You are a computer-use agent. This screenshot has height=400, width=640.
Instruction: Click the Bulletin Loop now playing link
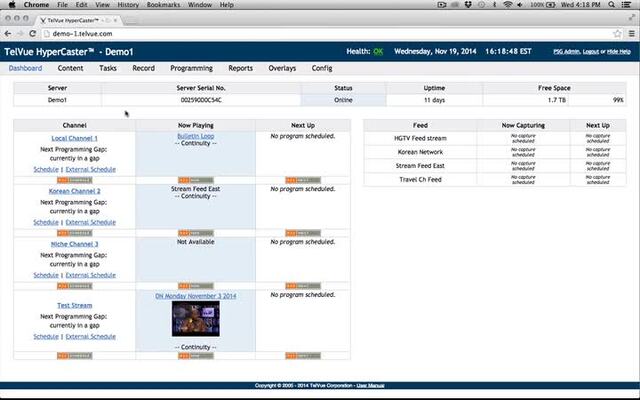point(195,135)
